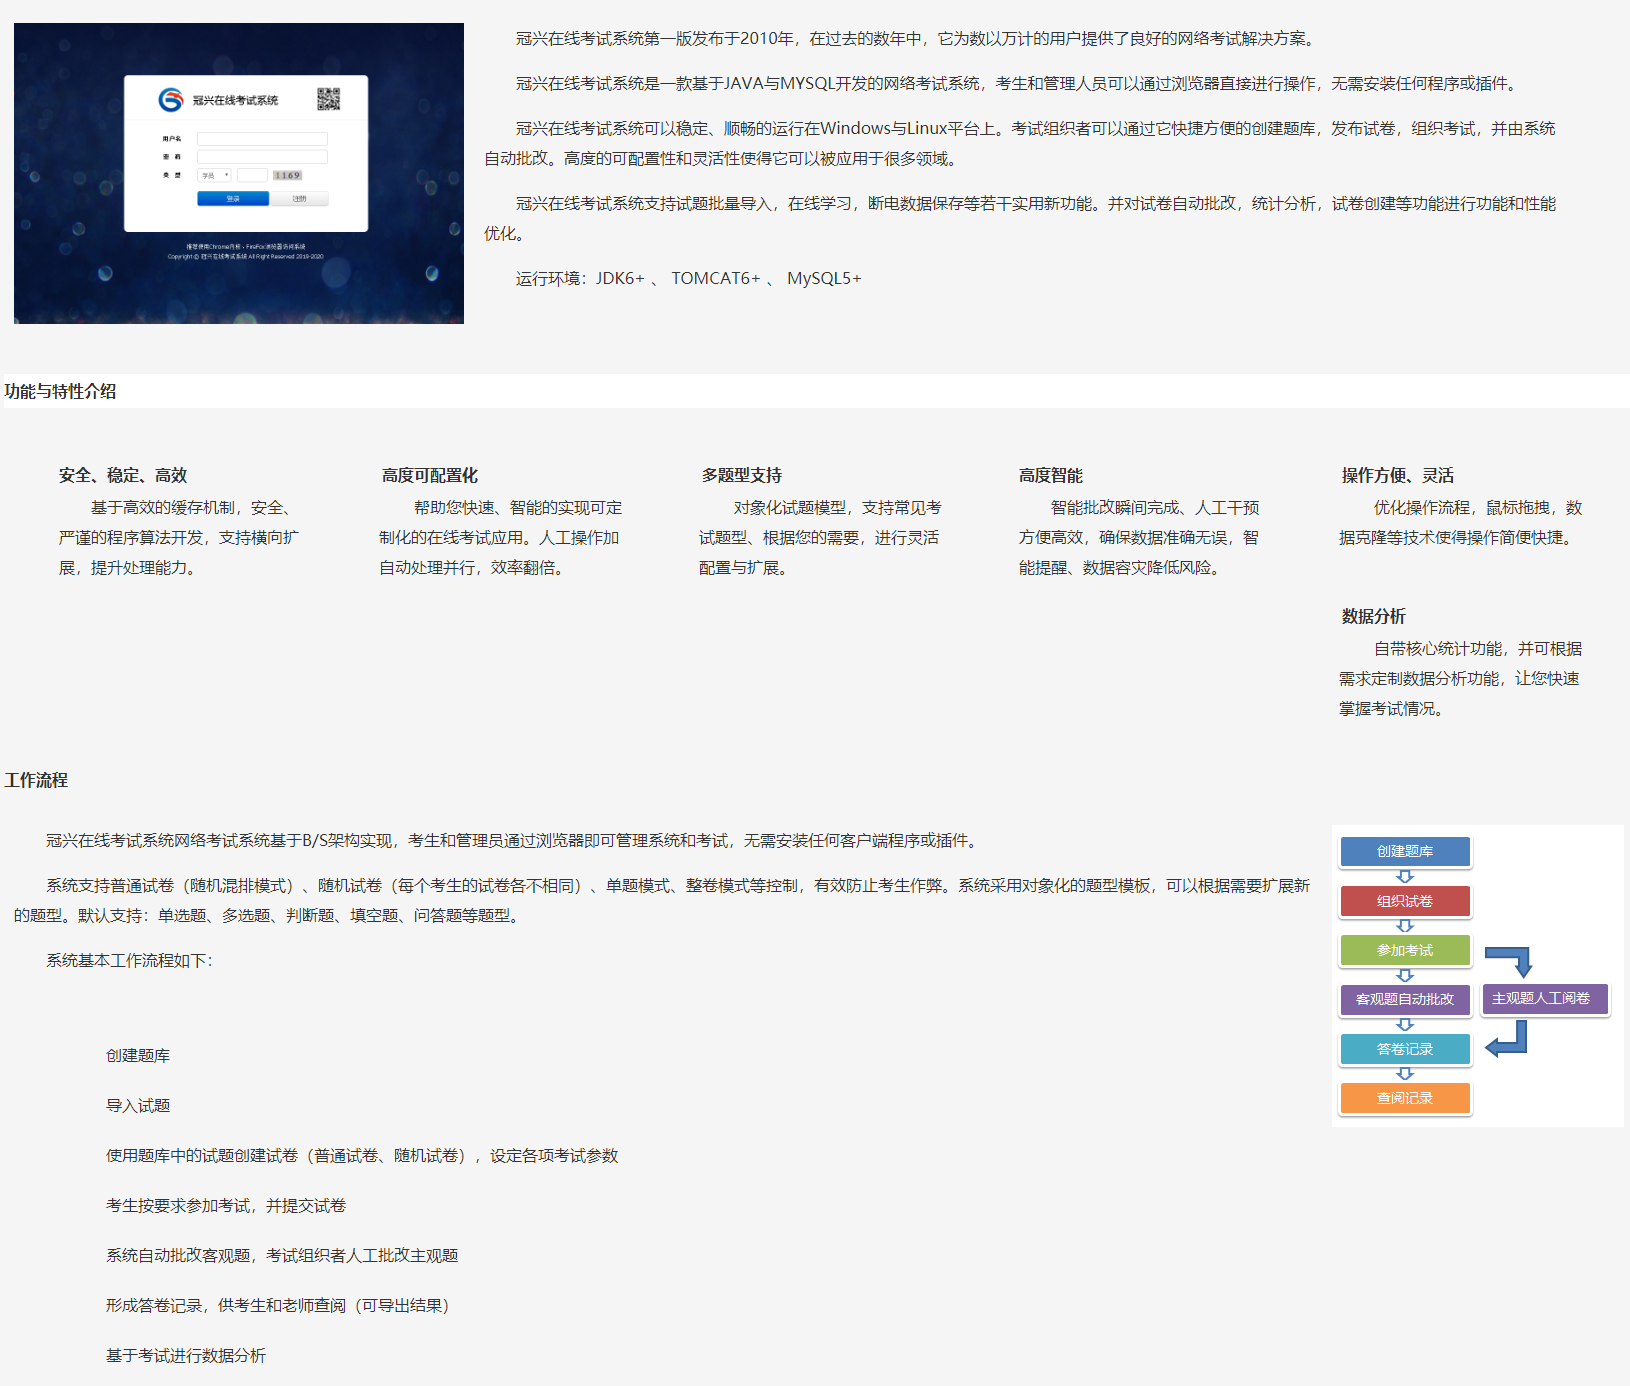Click the red 组织试卷 flowchart box
The image size is (1630, 1386).
1405,901
